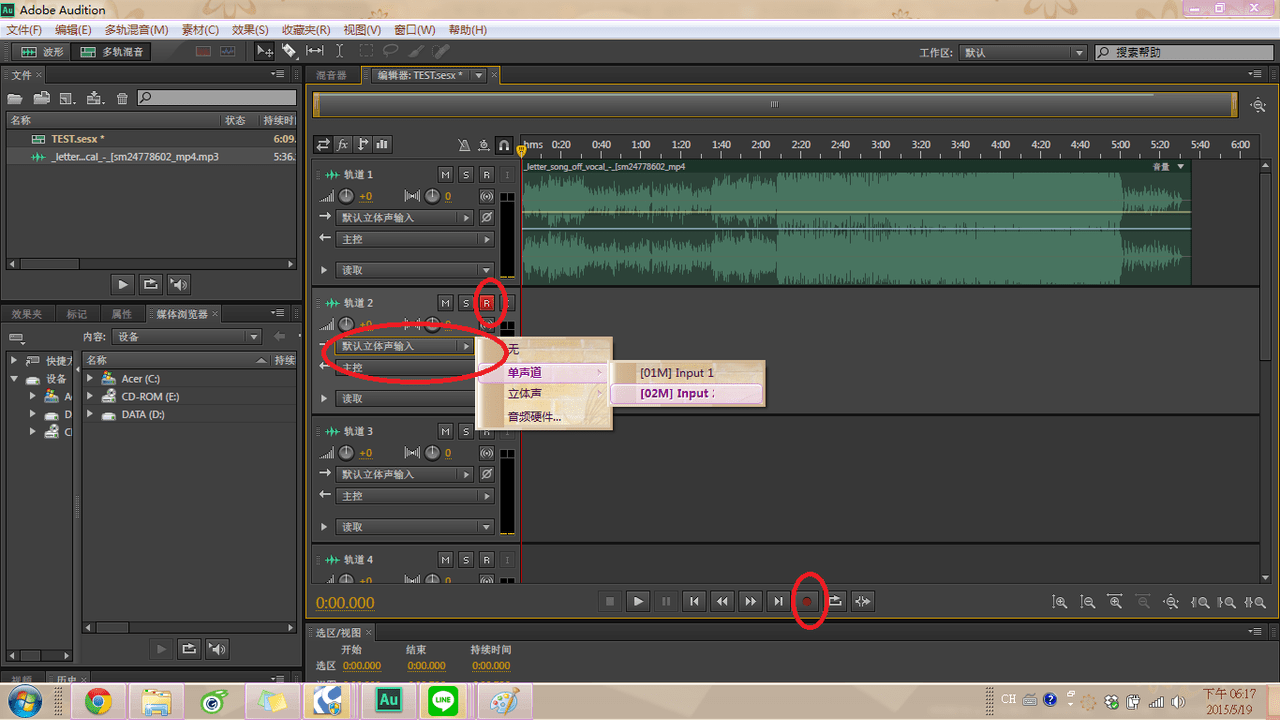Select the Time Selection tool
Image resolution: width=1280 pixels, height=720 pixels.
pos(339,51)
